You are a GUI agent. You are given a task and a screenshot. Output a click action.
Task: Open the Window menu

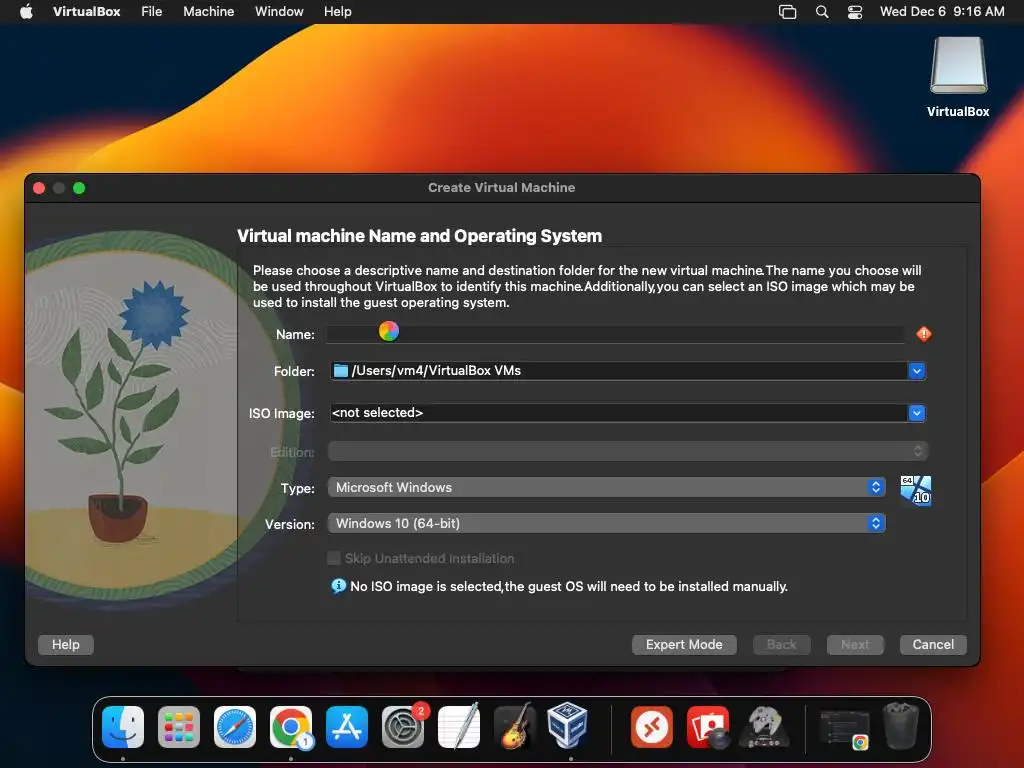279,12
